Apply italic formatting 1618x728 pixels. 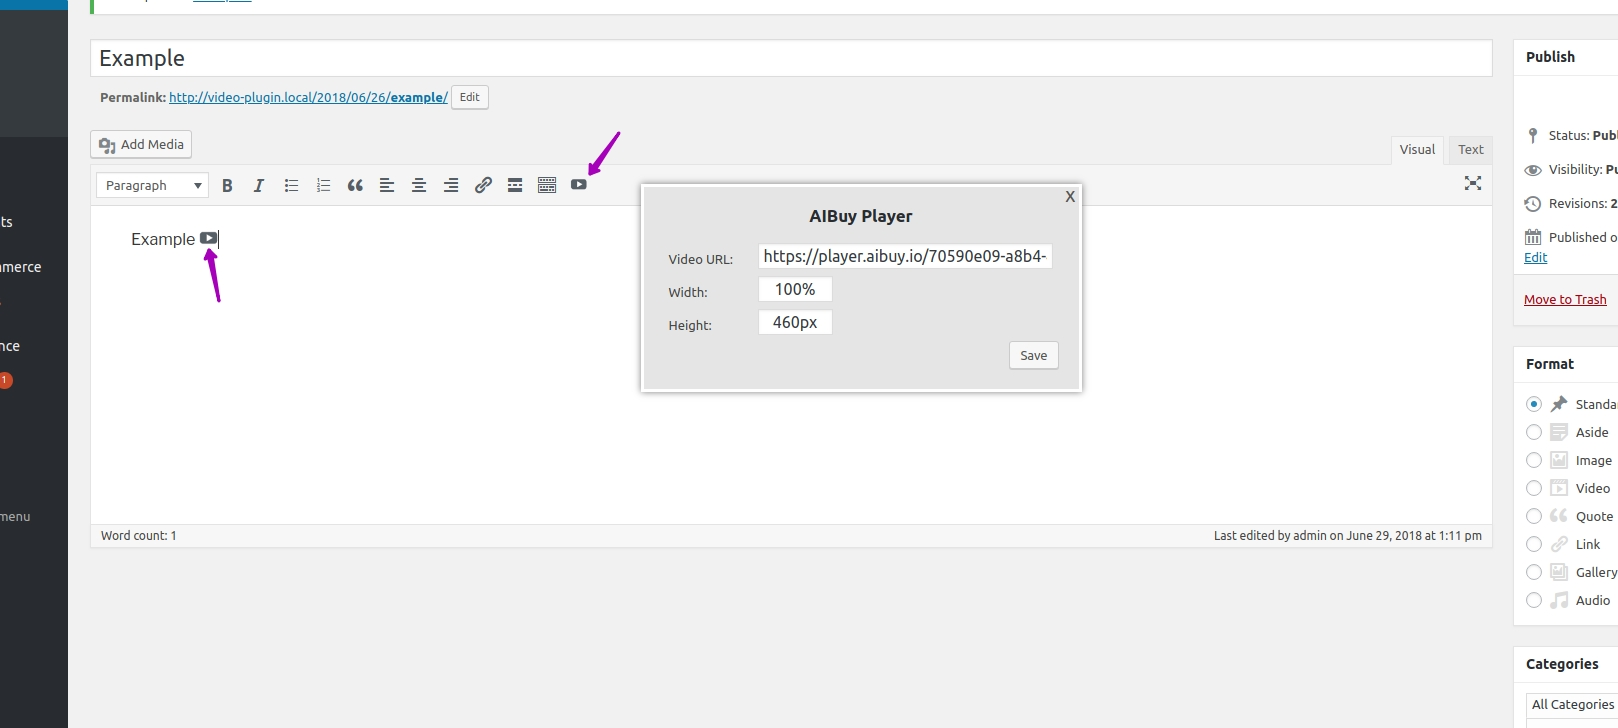pos(259,185)
